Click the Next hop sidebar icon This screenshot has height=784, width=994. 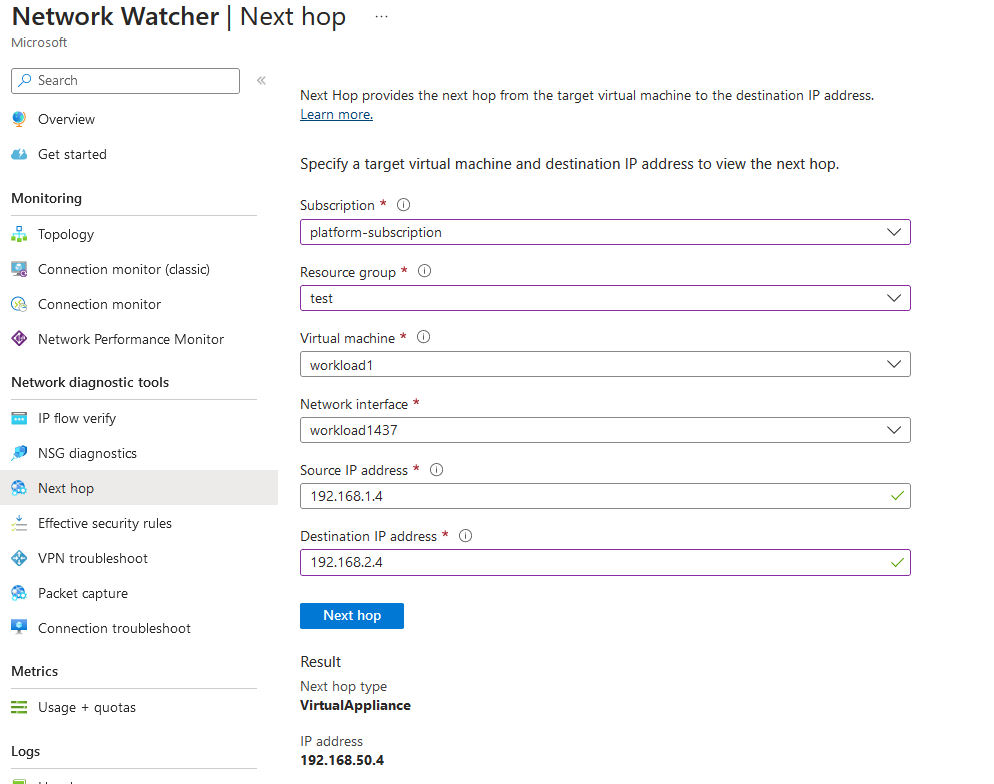pos(19,488)
